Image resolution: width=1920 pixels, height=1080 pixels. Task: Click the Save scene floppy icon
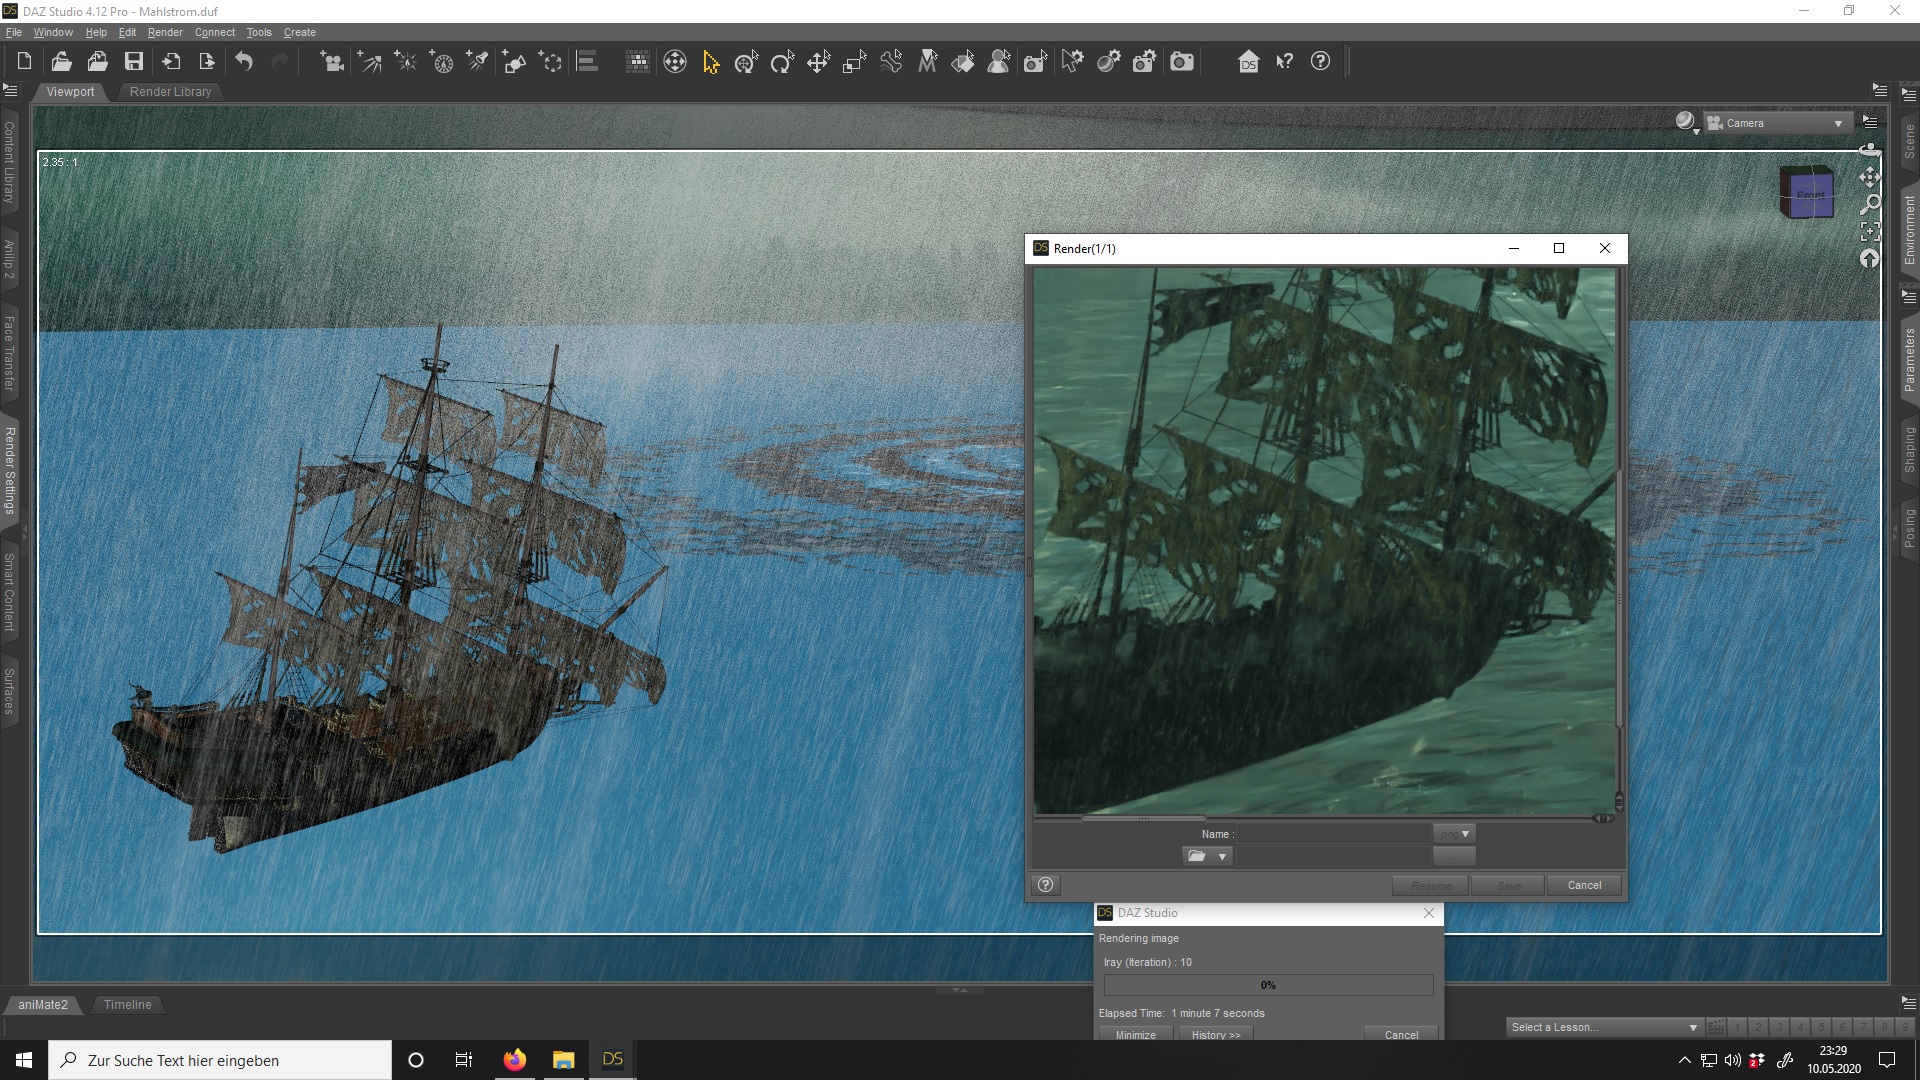(x=134, y=61)
